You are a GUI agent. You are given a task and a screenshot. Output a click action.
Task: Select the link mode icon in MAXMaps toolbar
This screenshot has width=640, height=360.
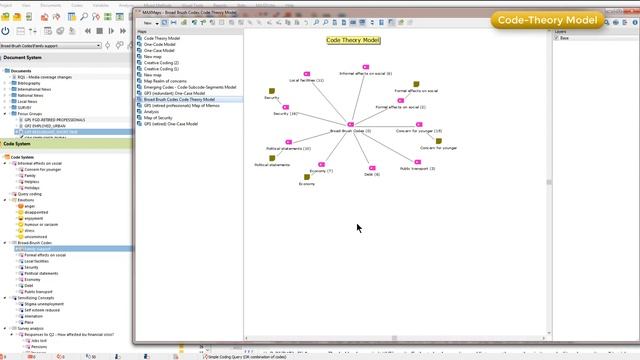click(x=174, y=22)
